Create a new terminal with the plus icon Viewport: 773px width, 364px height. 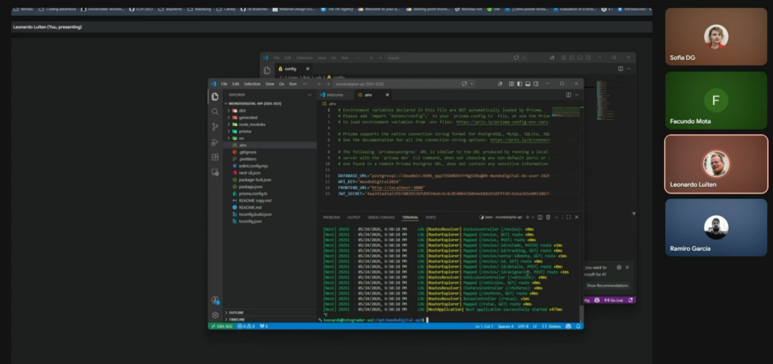[x=527, y=217]
